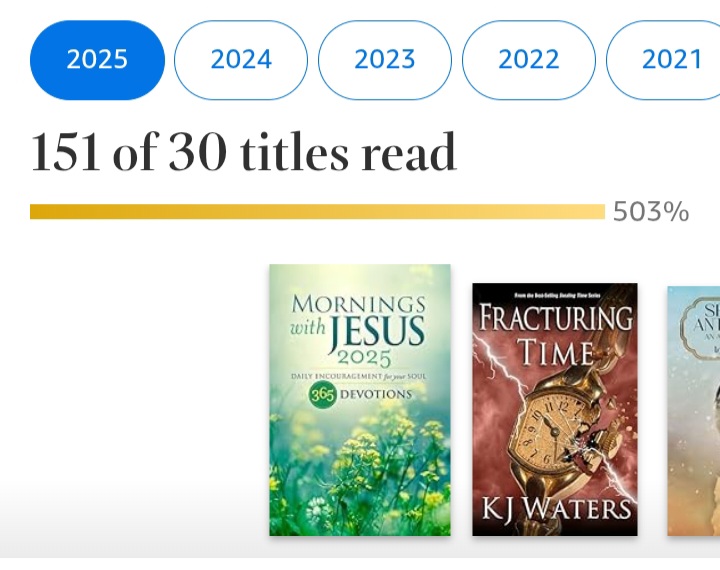The height and width of the screenshot is (570, 720).
Task: Open the partially visible third book cover
Action: coord(694,410)
